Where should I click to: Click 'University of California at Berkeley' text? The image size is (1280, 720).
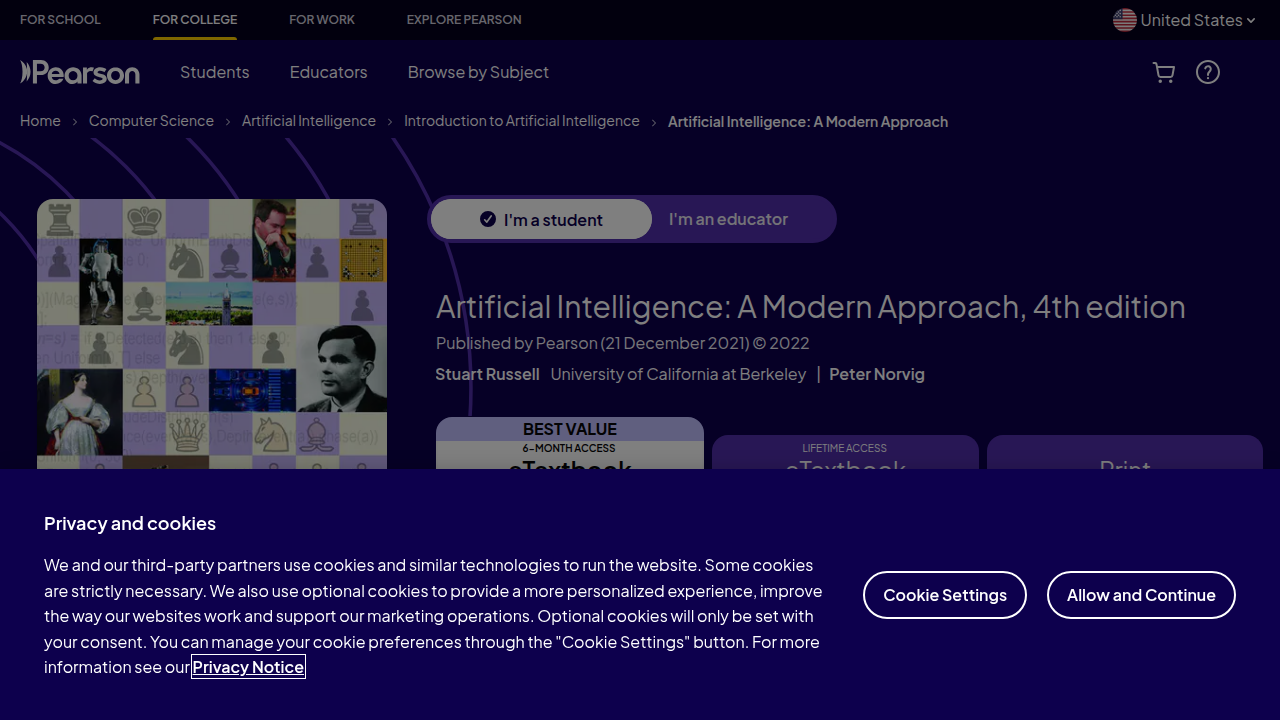click(678, 374)
